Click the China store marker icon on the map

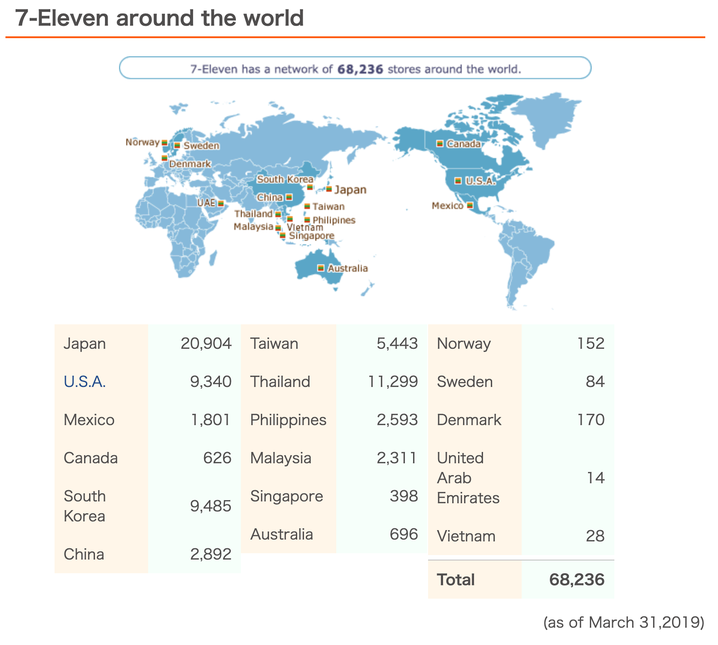click(x=289, y=197)
